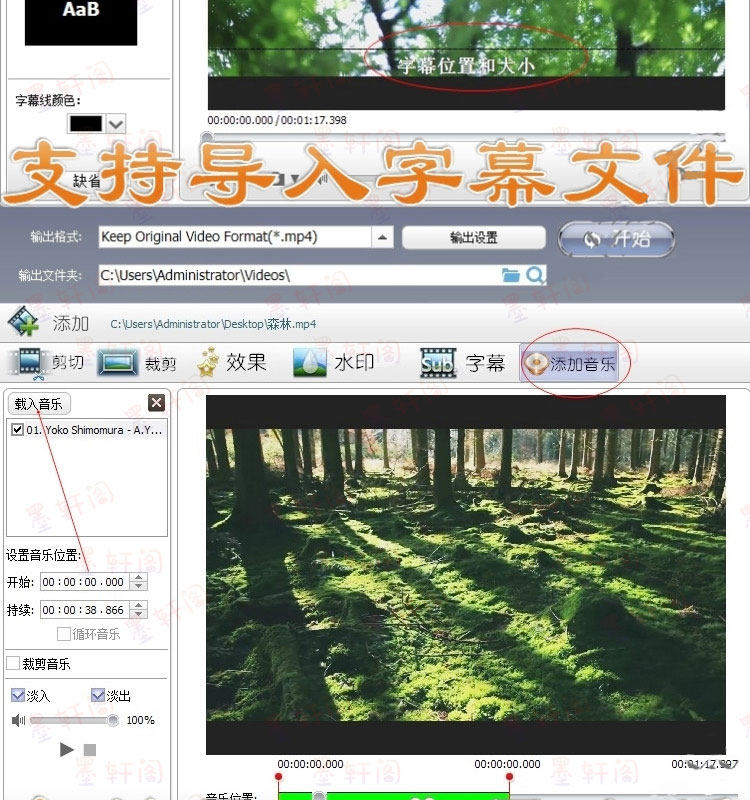Screen dimensions: 750x800
Task: Click the 开始 start conversion button
Action: pyautogui.click(x=616, y=239)
